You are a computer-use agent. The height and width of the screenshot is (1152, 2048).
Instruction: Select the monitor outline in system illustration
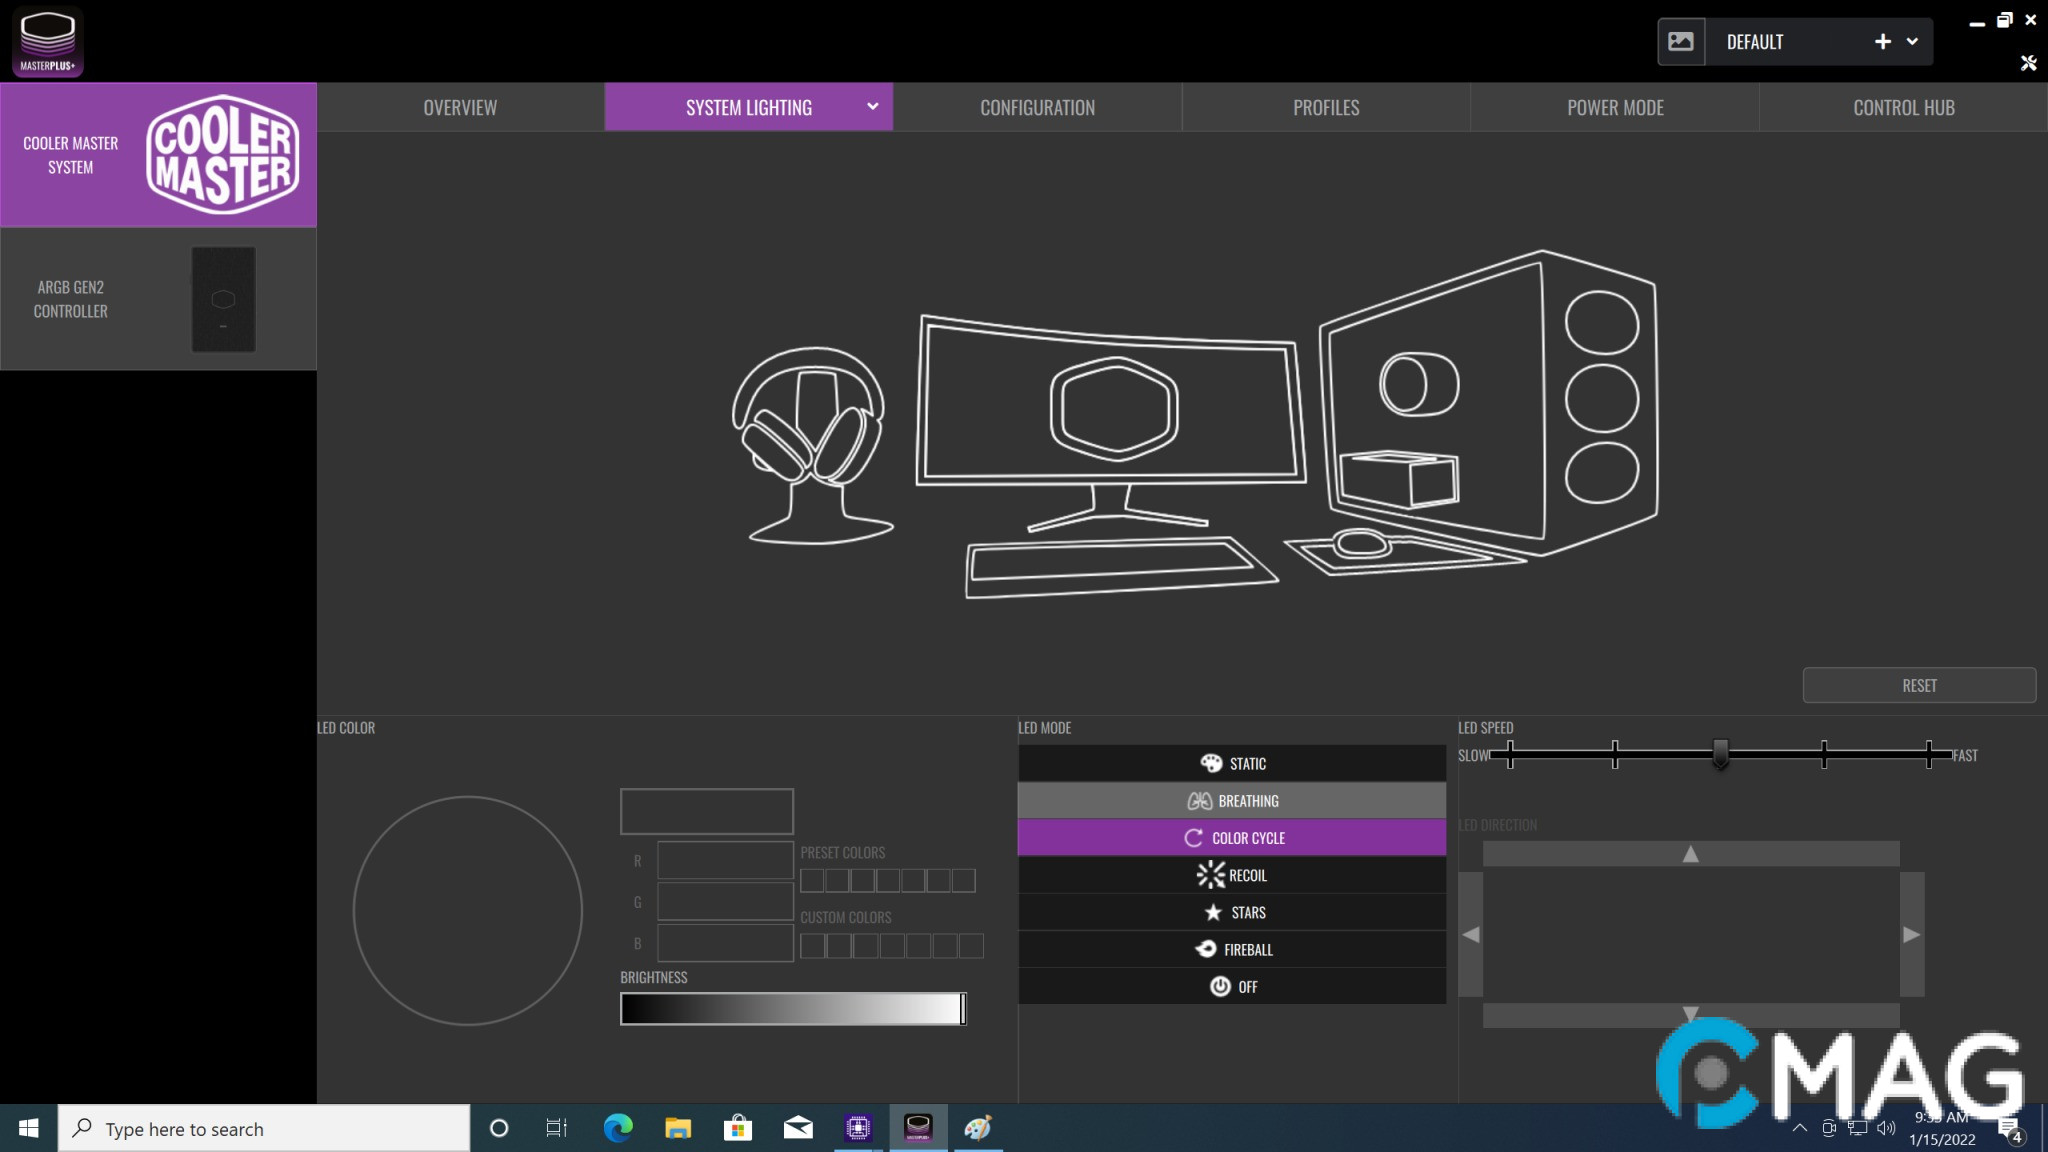tap(1110, 410)
